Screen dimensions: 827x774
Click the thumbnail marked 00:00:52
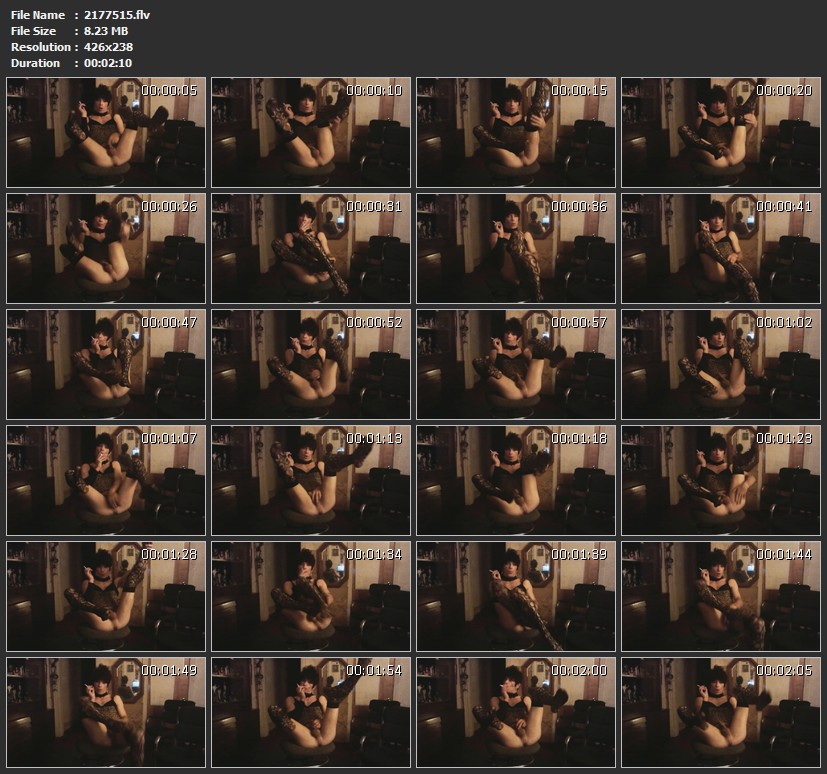point(310,365)
